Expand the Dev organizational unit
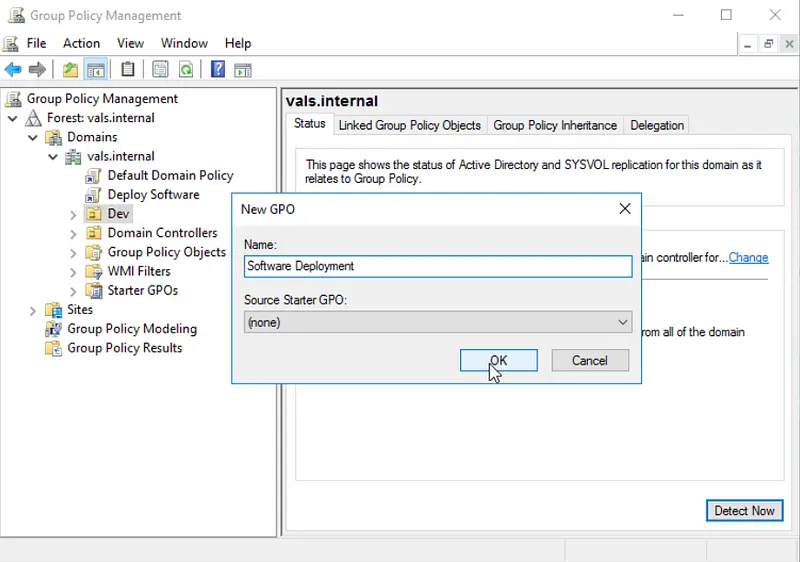 coord(73,215)
